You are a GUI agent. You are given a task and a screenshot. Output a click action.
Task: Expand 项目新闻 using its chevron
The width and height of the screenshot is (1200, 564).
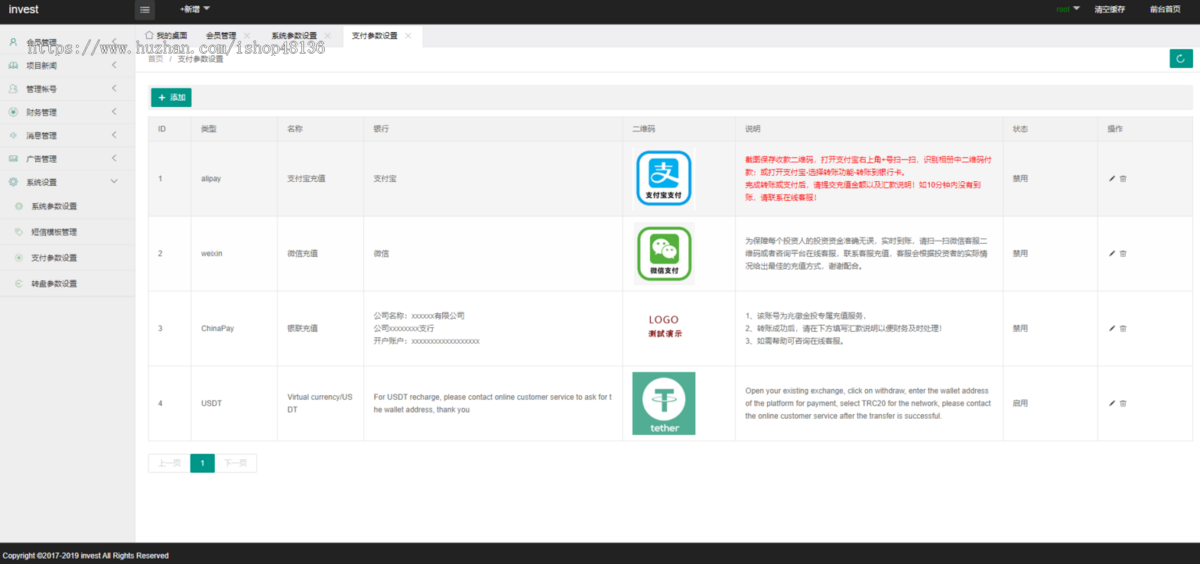(114, 65)
